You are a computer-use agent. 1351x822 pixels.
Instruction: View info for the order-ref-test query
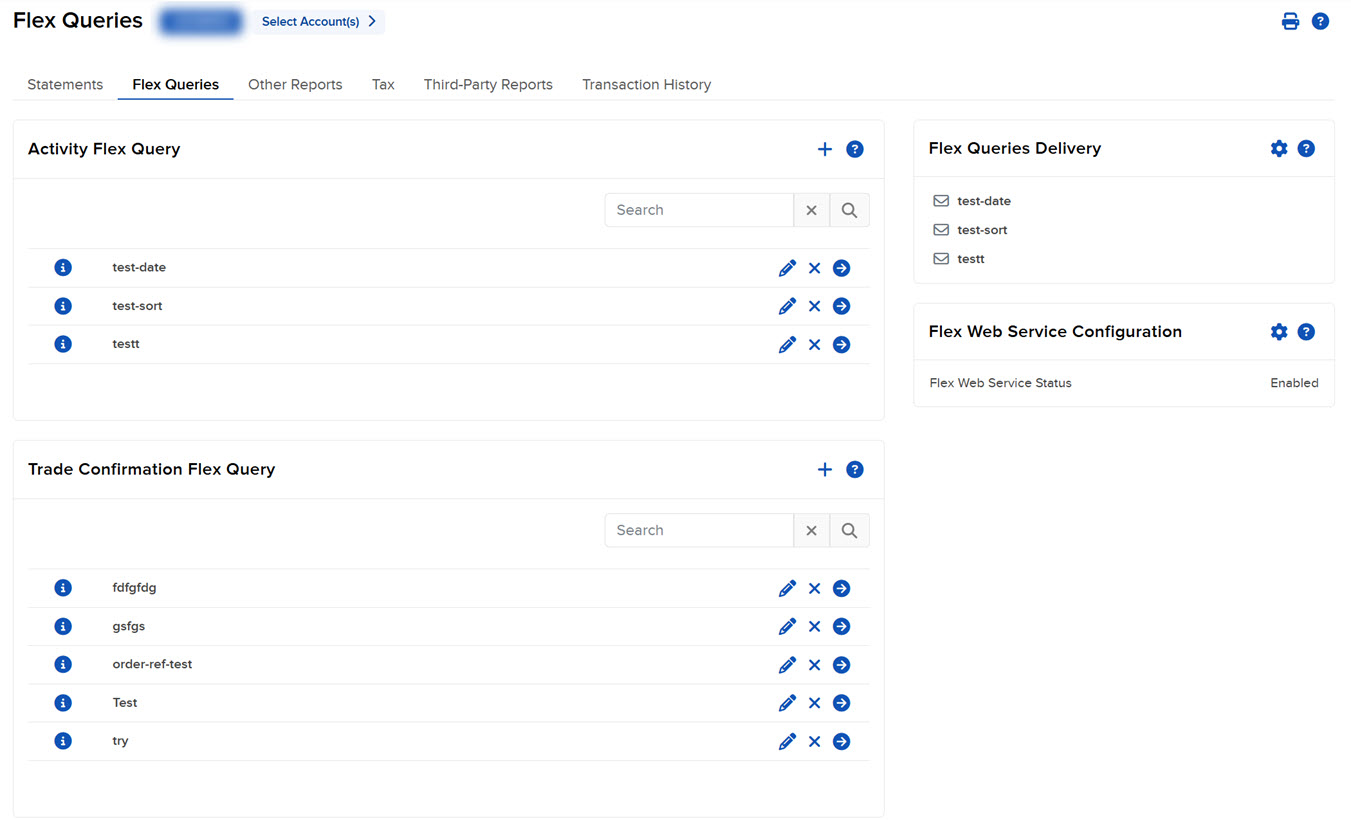pyautogui.click(x=63, y=663)
